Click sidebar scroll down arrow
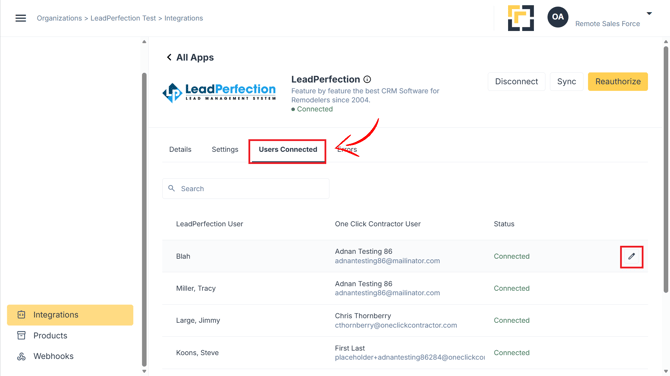 pos(144,371)
